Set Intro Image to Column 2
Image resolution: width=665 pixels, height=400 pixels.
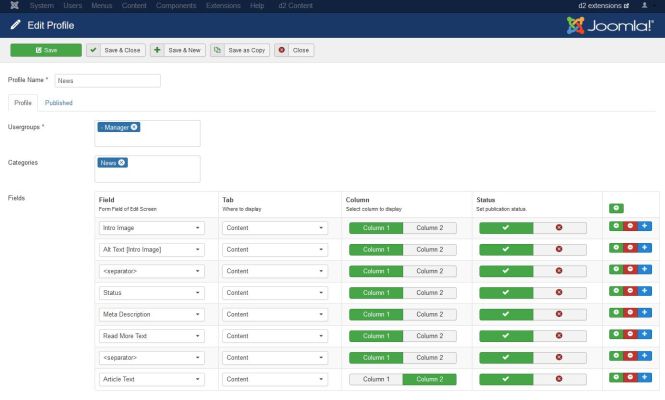[x=430, y=228]
